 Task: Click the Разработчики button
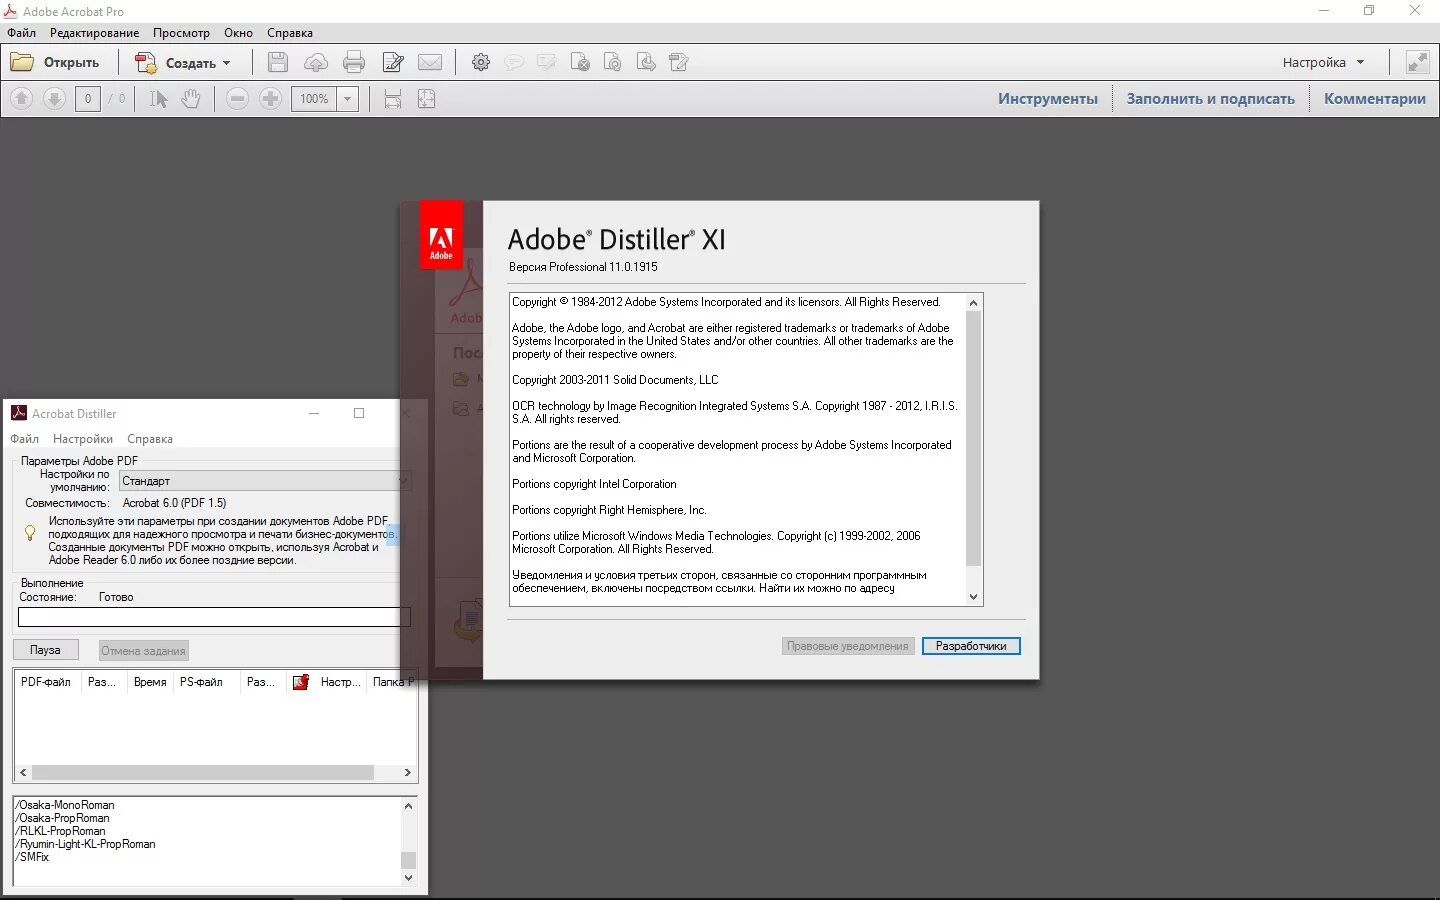pos(971,646)
